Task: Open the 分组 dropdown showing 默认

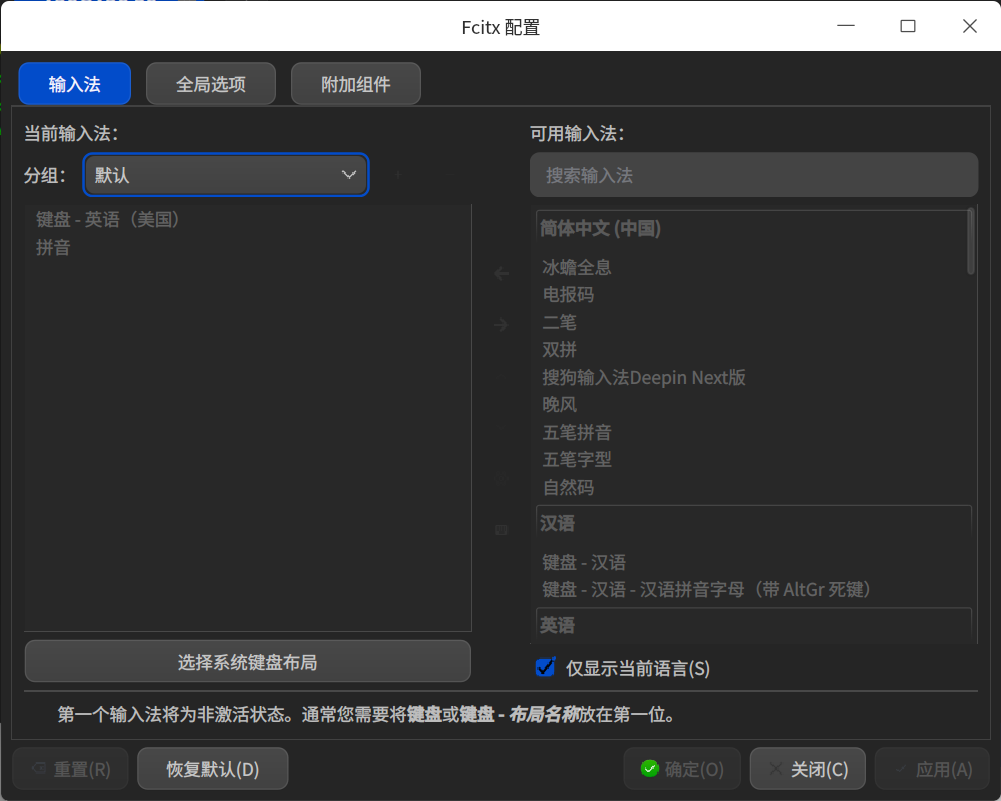Action: 226,175
